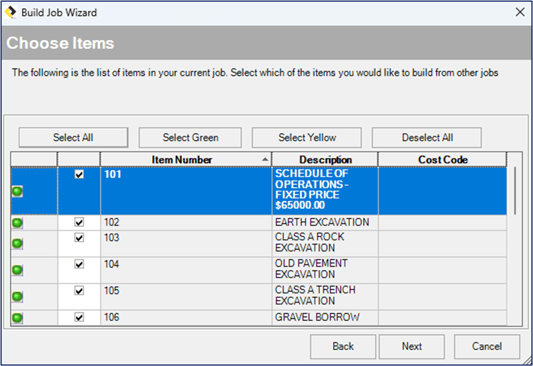
Task: Click Build Job Wizard title bar icon
Action: [10, 12]
